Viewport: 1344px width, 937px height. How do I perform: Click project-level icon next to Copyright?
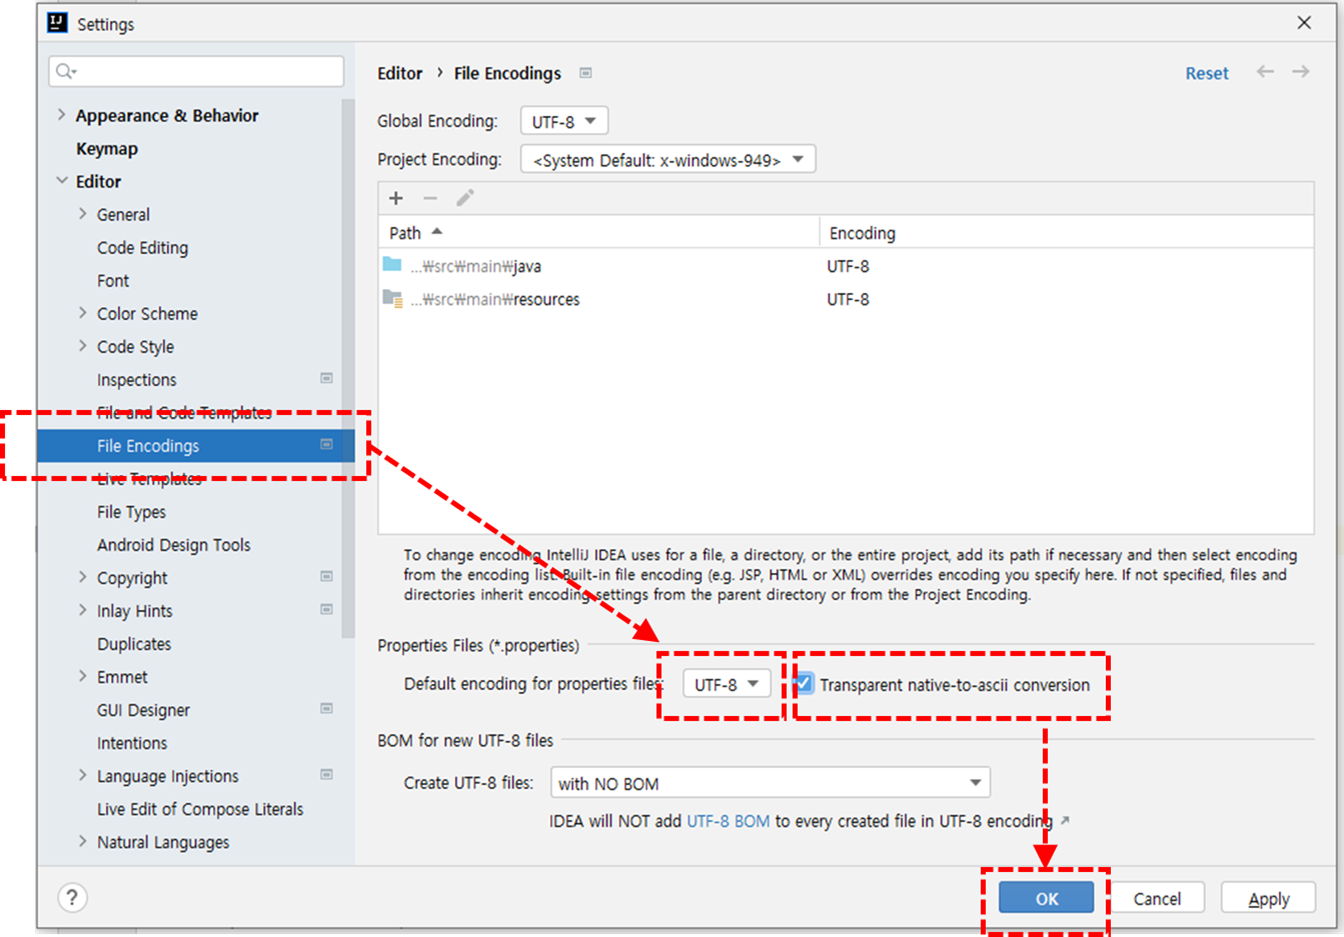pos(326,577)
